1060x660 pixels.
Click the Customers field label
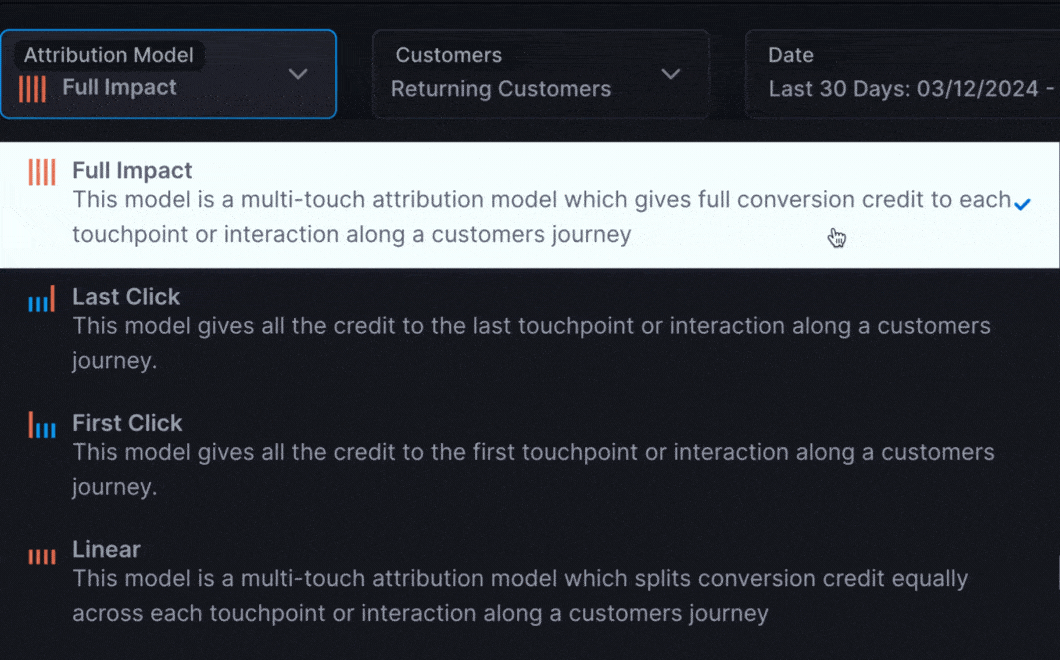tap(449, 55)
